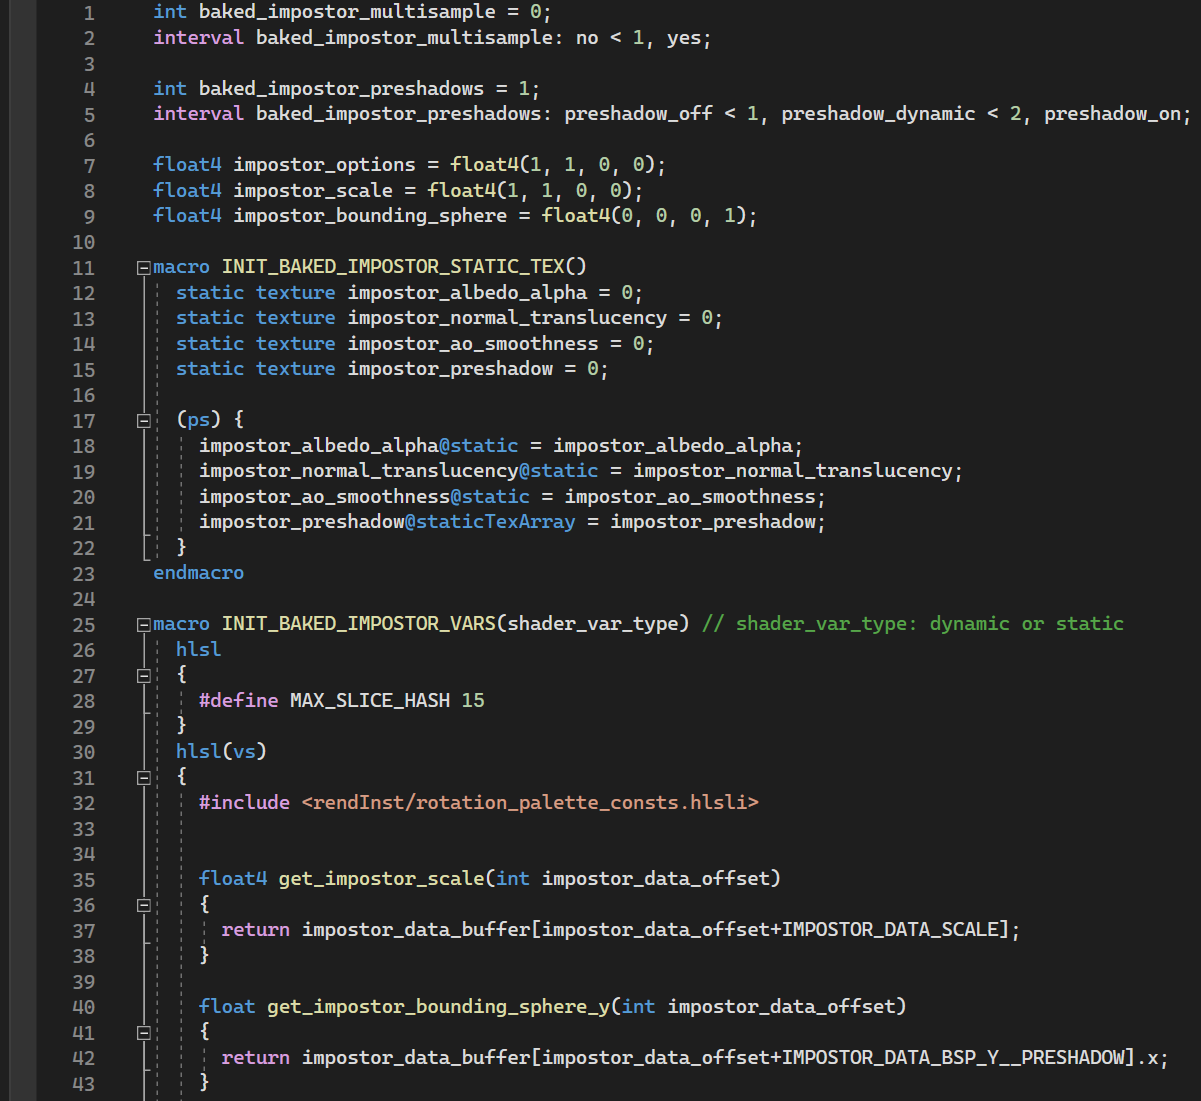Click the impostor_options variable name
The image size is (1201, 1101).
[x=324, y=164]
